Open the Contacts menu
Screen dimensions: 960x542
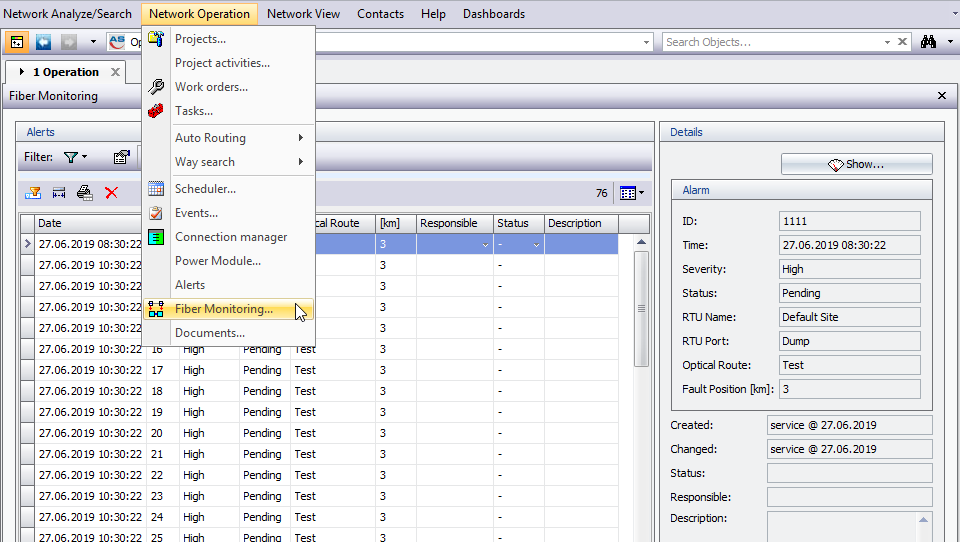pyautogui.click(x=380, y=13)
